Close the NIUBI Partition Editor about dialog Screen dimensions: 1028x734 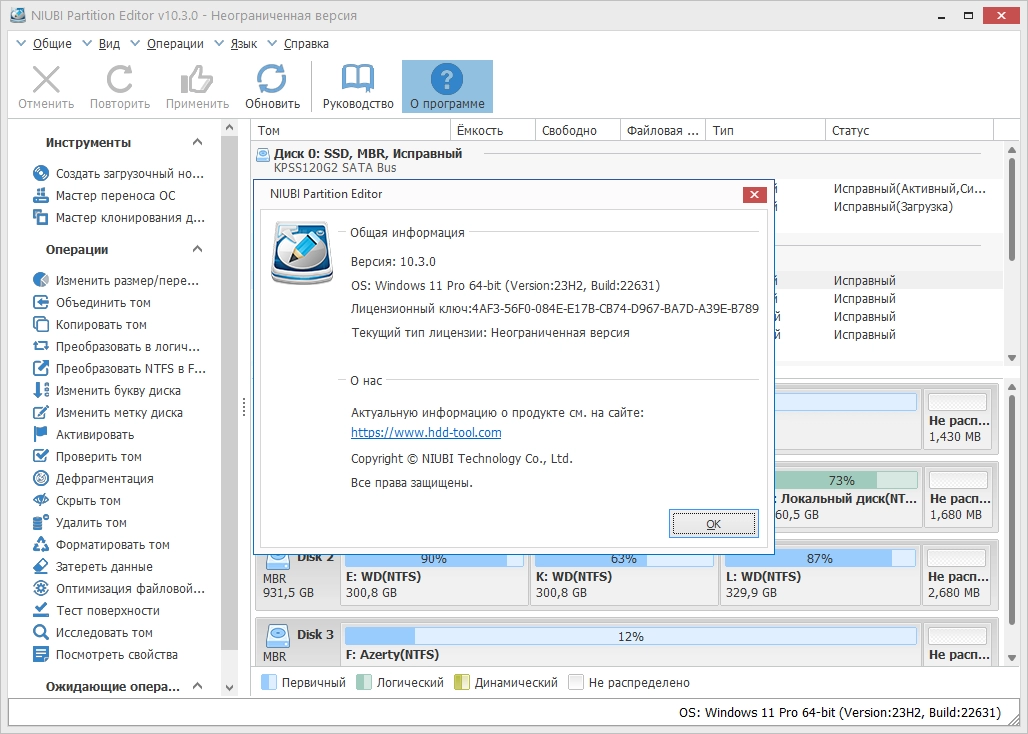[x=754, y=194]
